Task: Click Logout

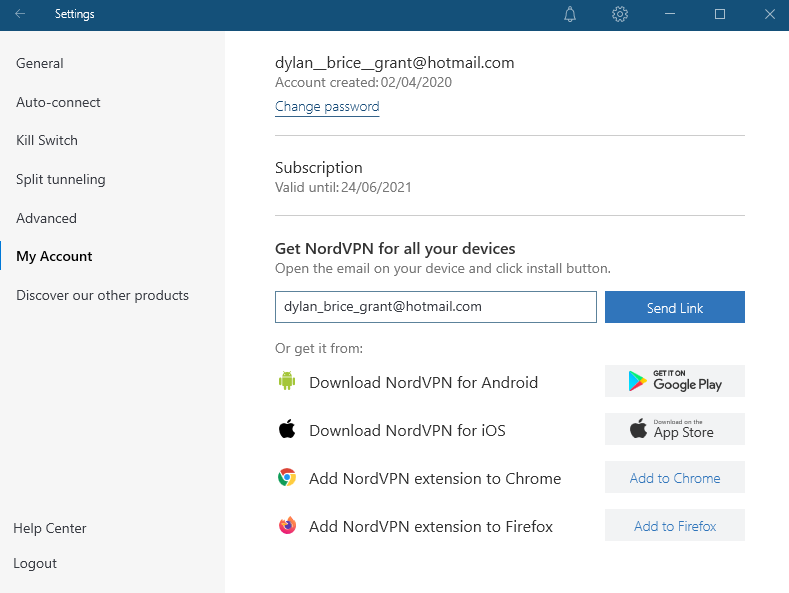Action: point(35,563)
